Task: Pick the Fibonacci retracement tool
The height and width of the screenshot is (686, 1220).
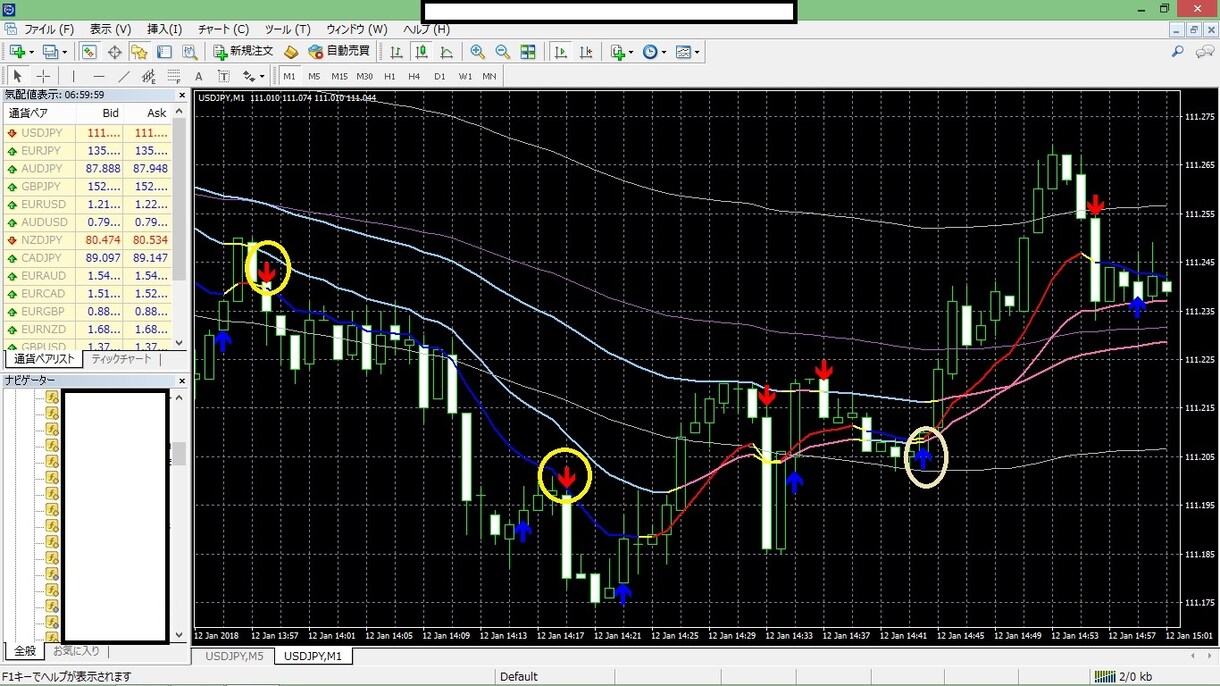Action: (173, 76)
